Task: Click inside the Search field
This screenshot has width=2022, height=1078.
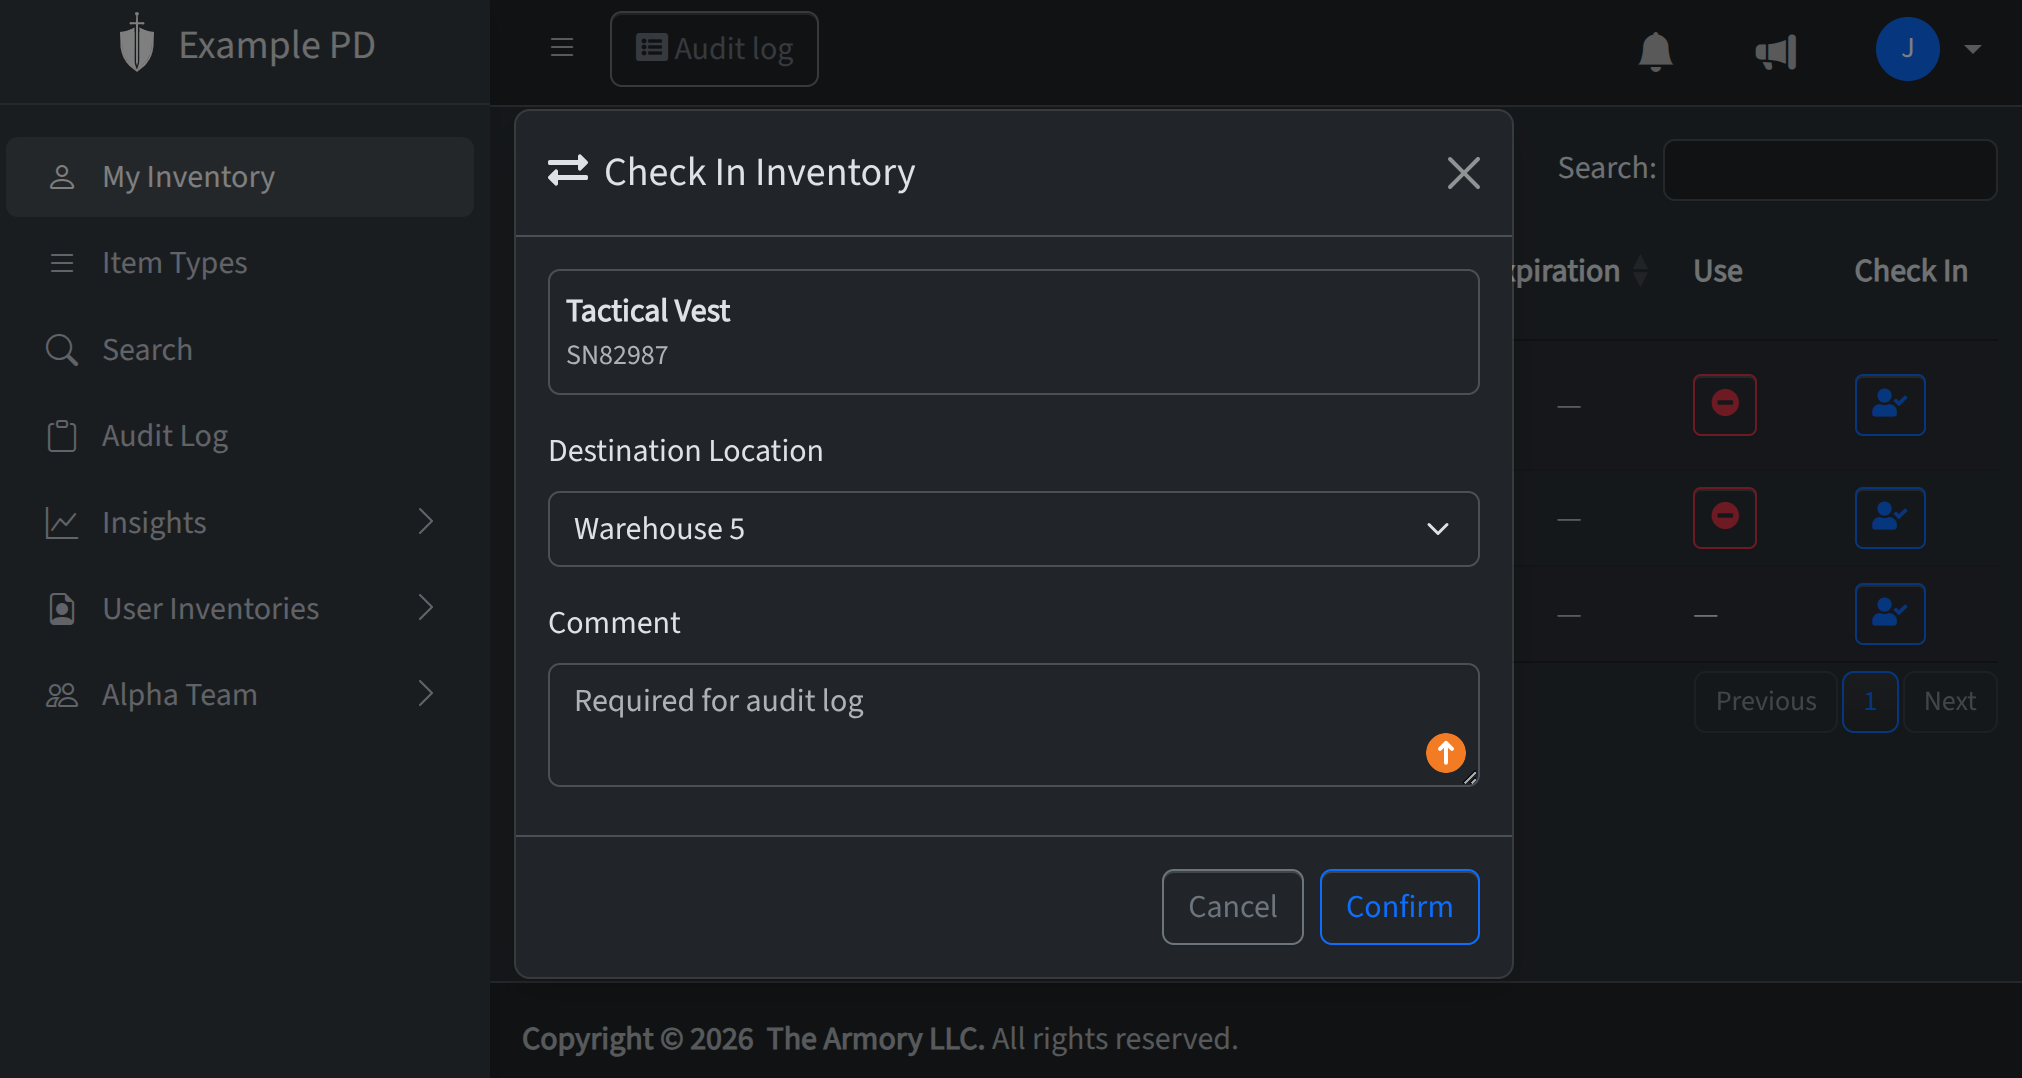Action: (x=1829, y=169)
